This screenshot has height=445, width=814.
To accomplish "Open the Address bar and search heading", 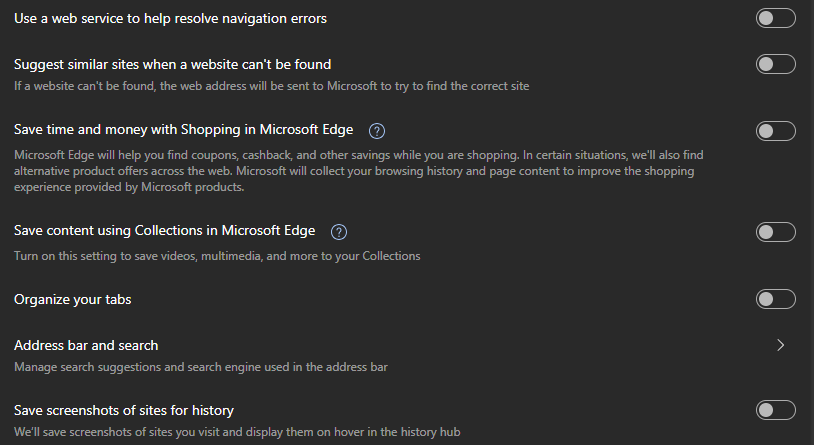I will click(86, 345).
